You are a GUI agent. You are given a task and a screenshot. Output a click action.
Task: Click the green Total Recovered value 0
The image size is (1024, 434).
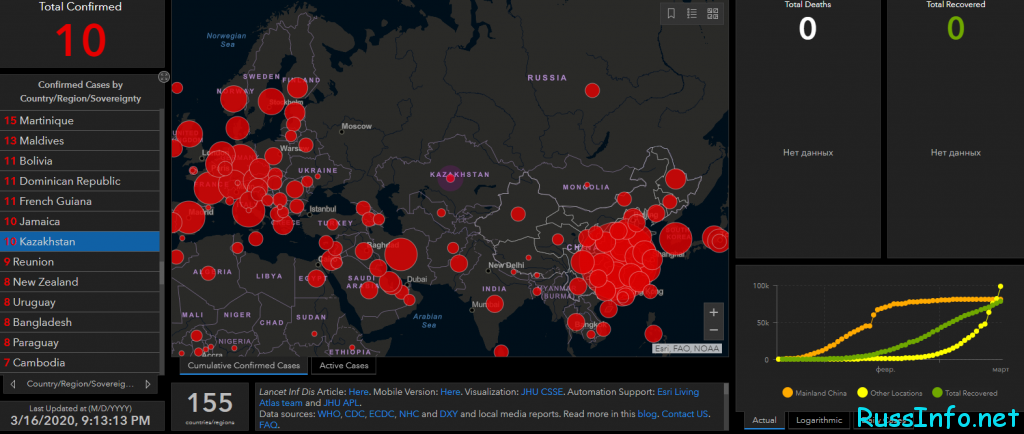(x=955, y=29)
